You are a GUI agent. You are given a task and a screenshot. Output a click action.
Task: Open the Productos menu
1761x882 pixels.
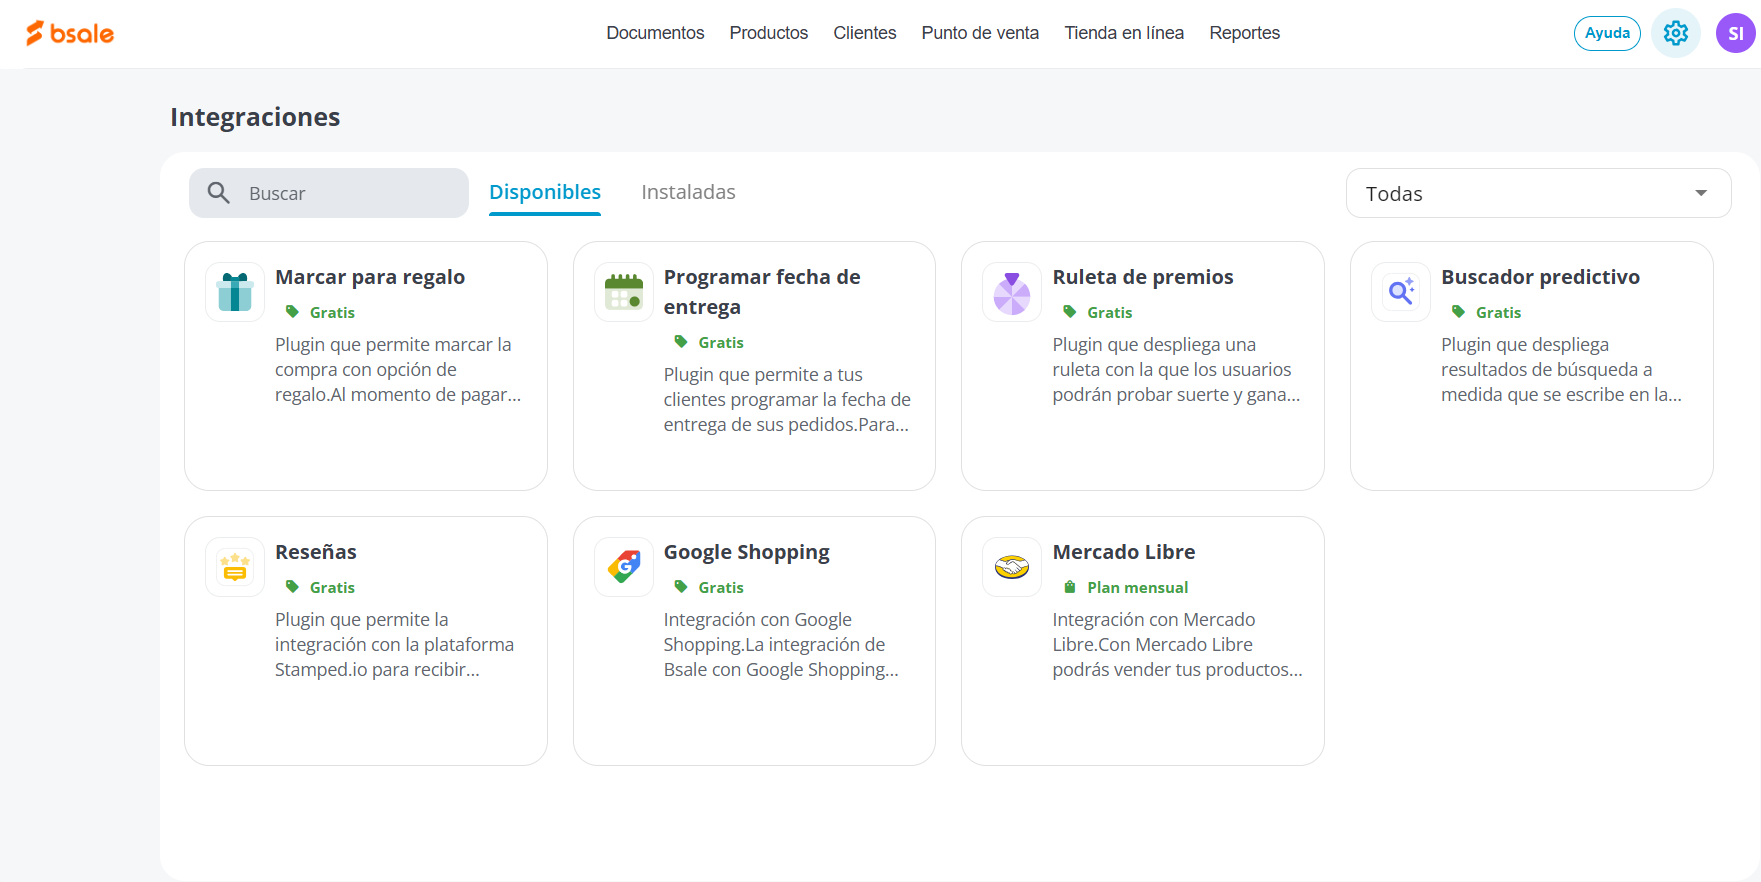(x=769, y=33)
